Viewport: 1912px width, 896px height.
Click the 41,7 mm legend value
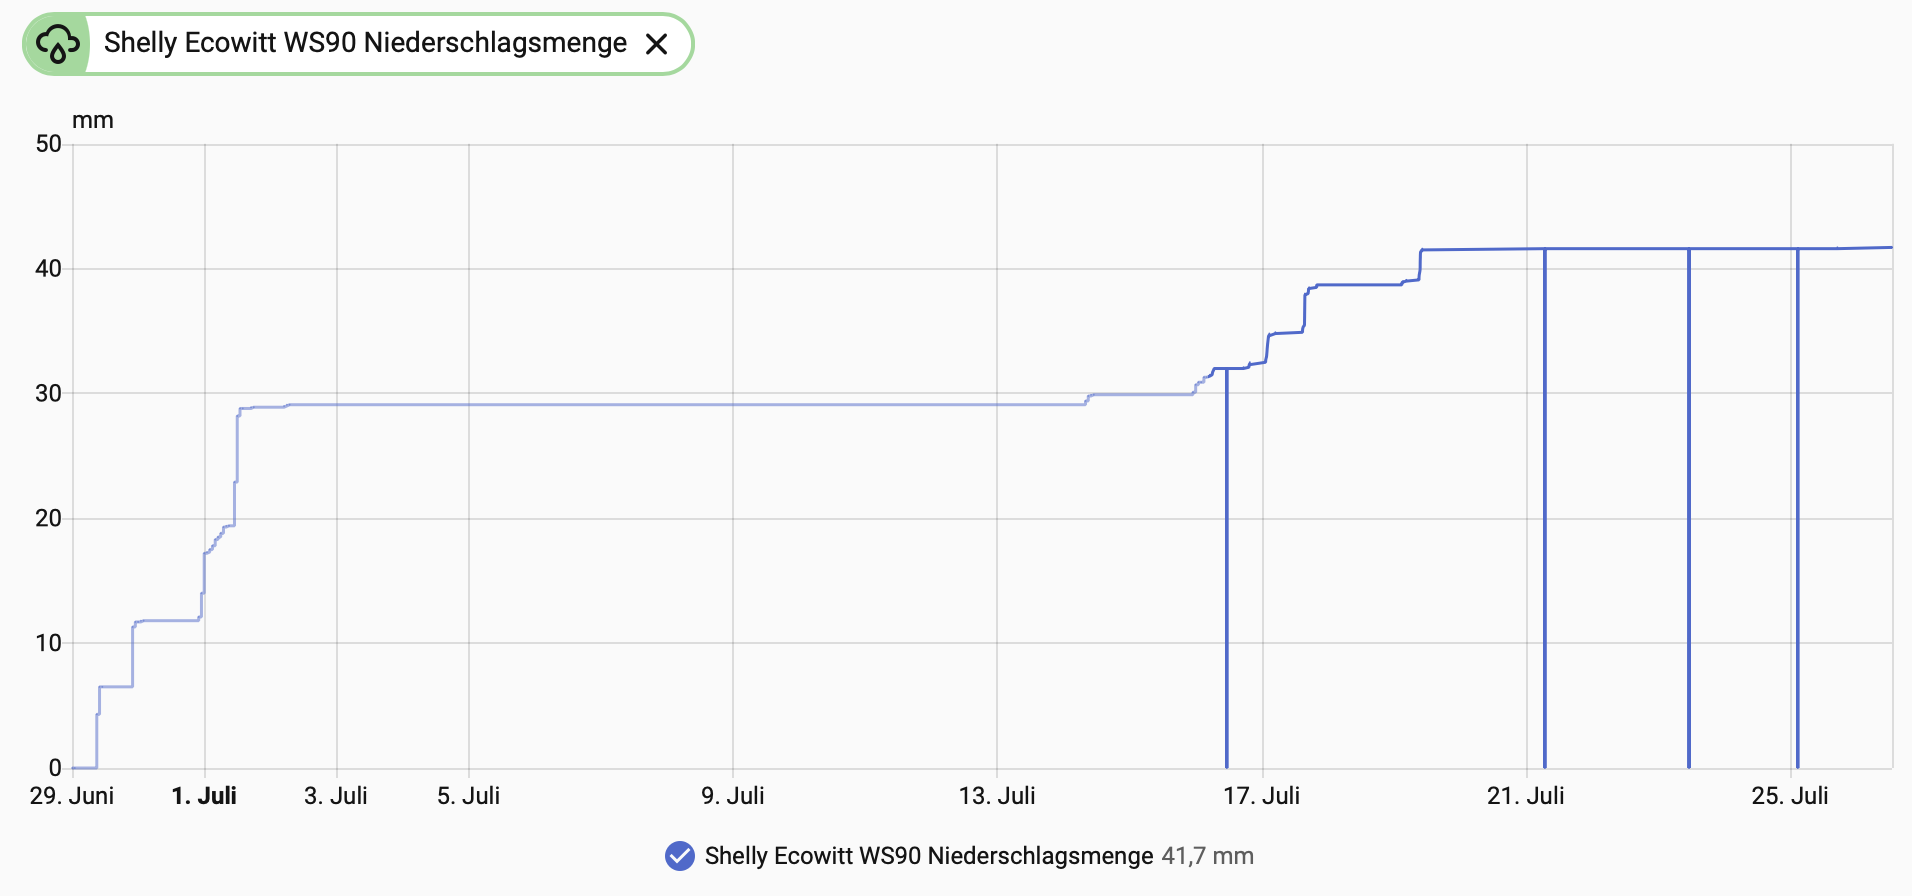(x=1208, y=856)
